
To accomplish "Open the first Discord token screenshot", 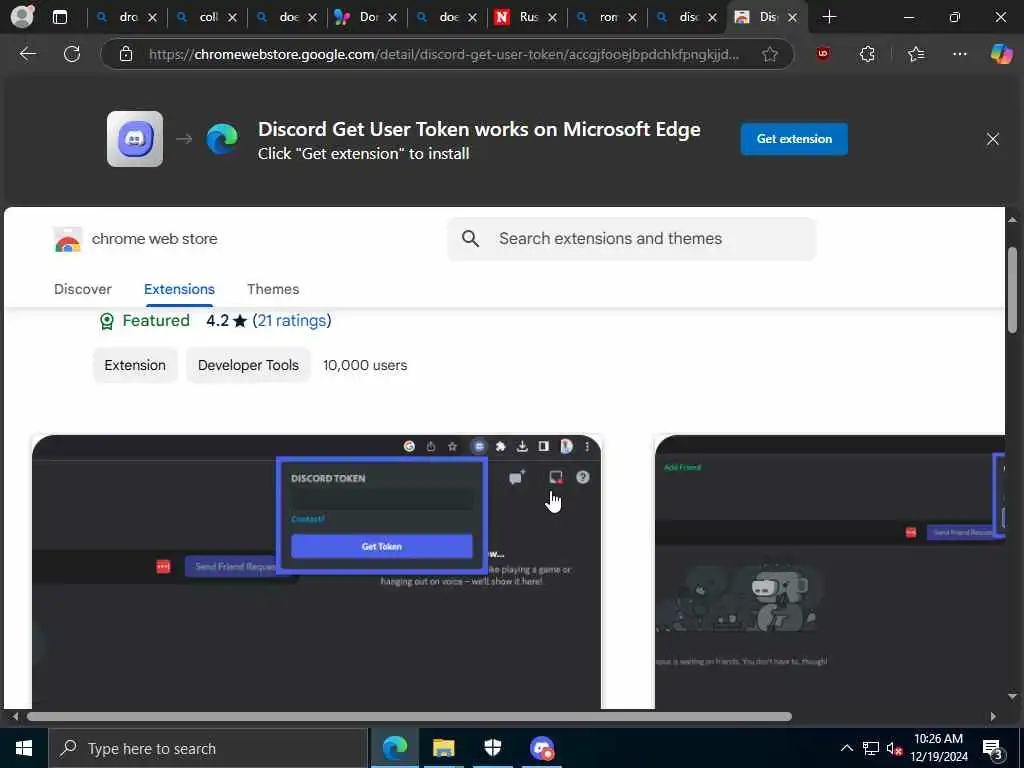I will tap(316, 571).
